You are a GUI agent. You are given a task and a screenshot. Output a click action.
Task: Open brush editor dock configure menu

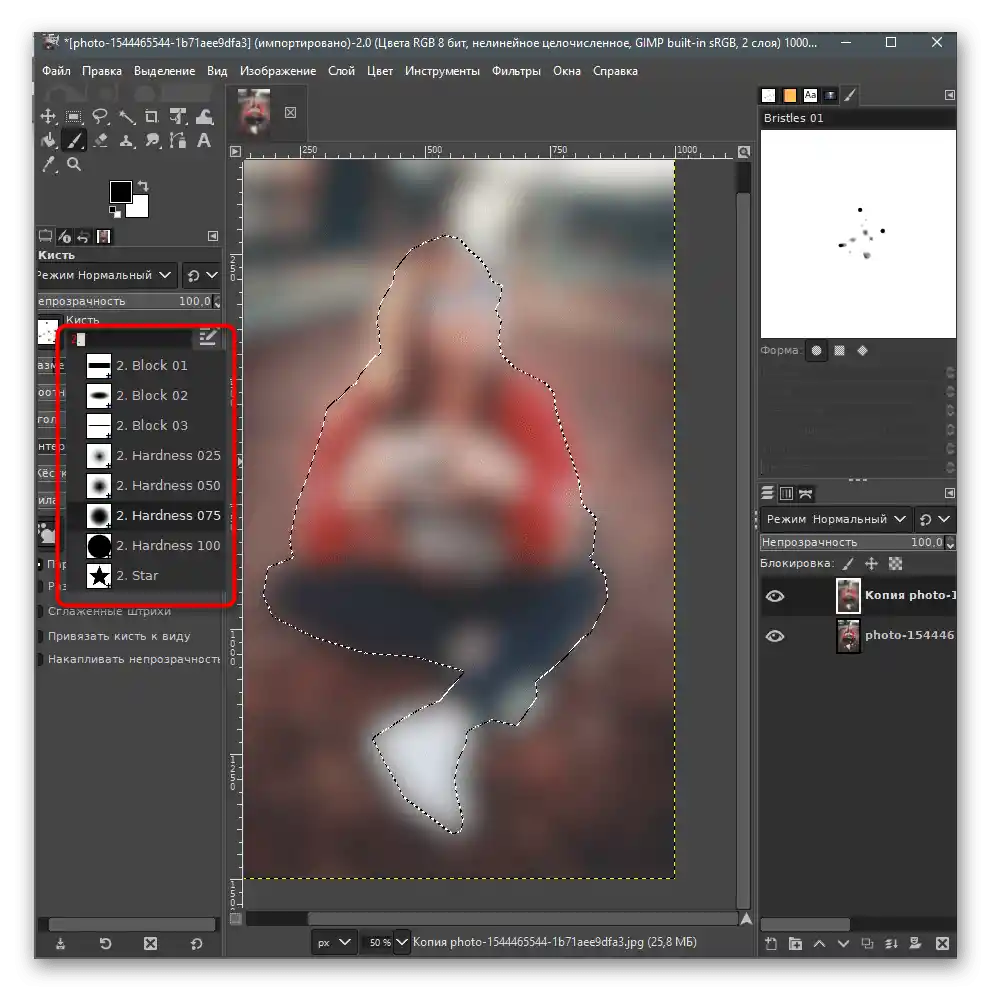(949, 95)
